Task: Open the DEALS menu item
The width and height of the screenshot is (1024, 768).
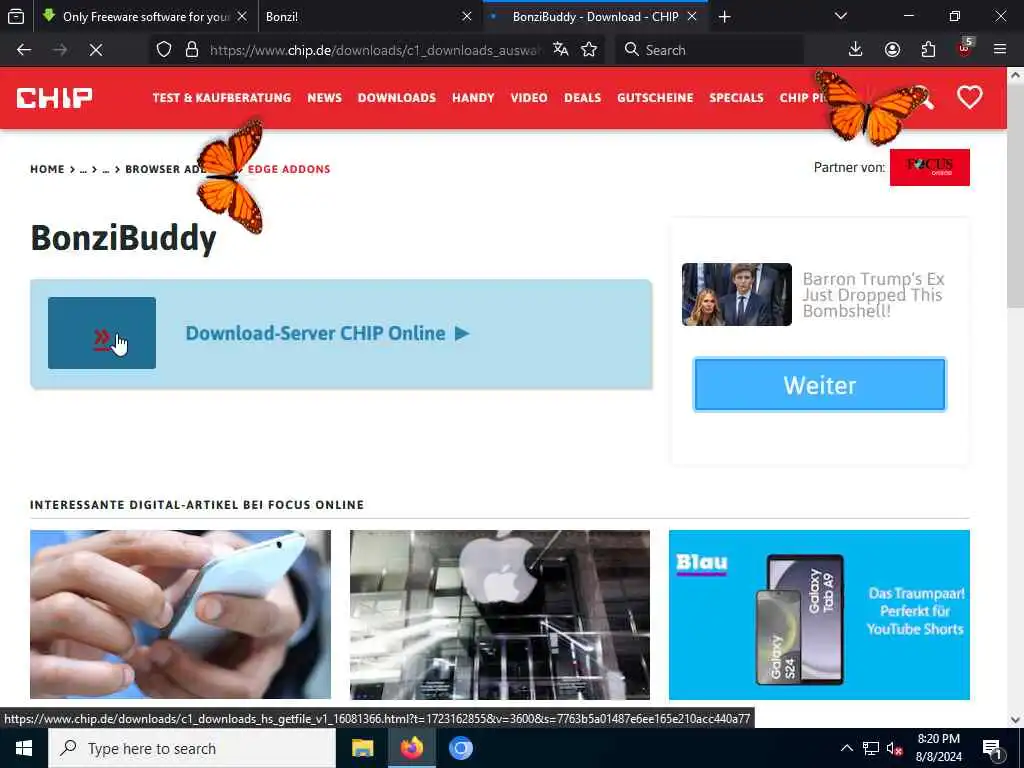Action: point(583,98)
